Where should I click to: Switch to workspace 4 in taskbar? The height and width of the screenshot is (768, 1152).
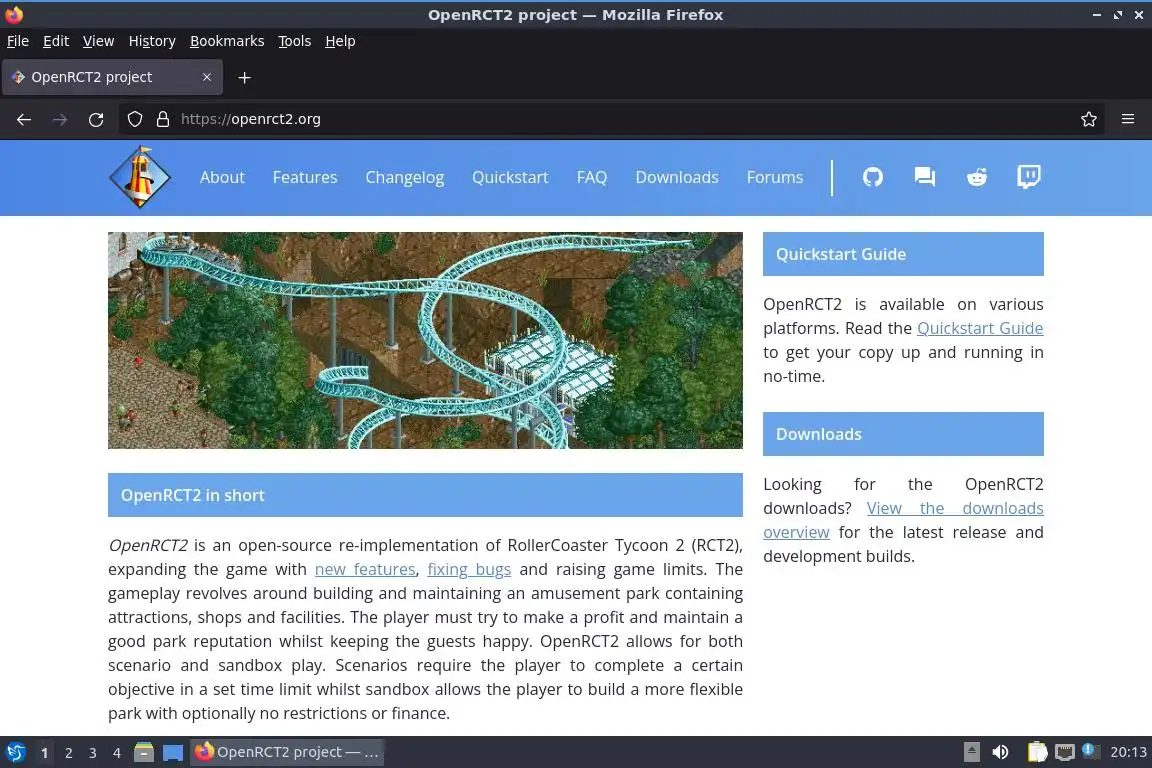117,753
